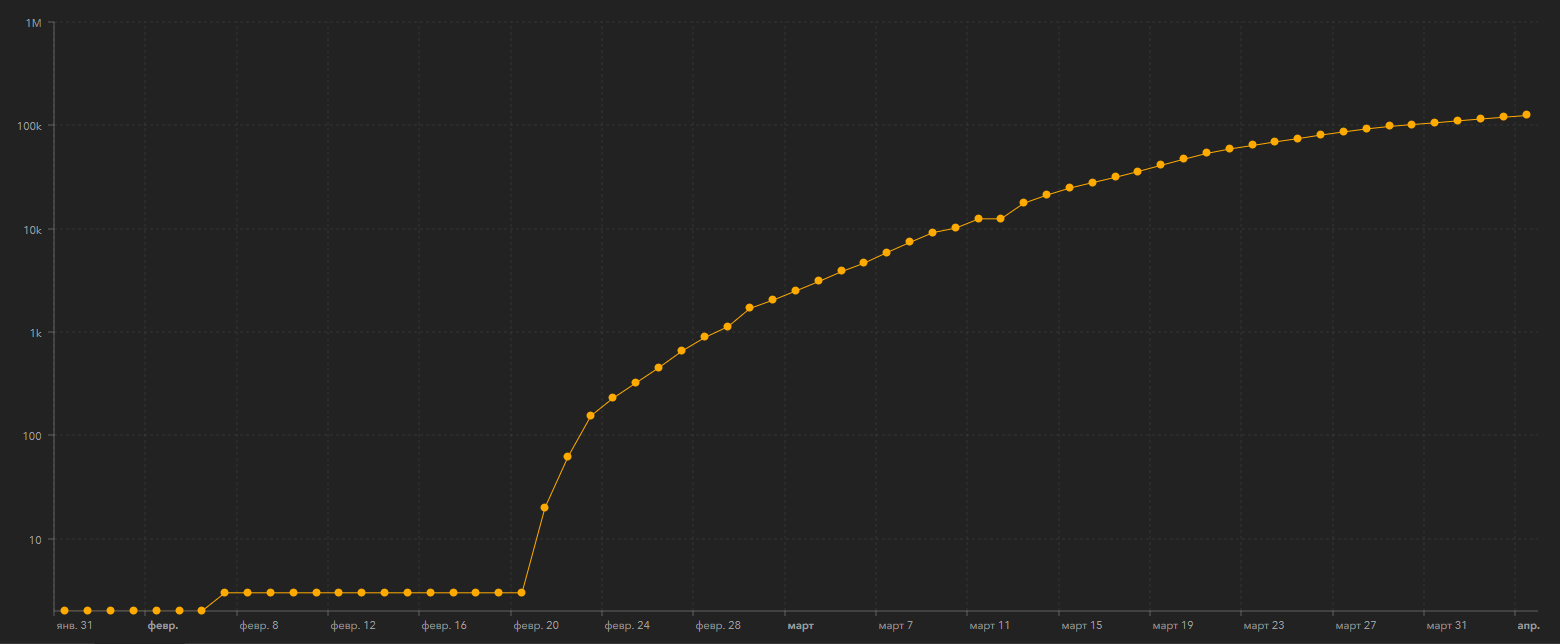1560x644 pixels.
Task: Click the data point for февр. 12
Action: 339,593
